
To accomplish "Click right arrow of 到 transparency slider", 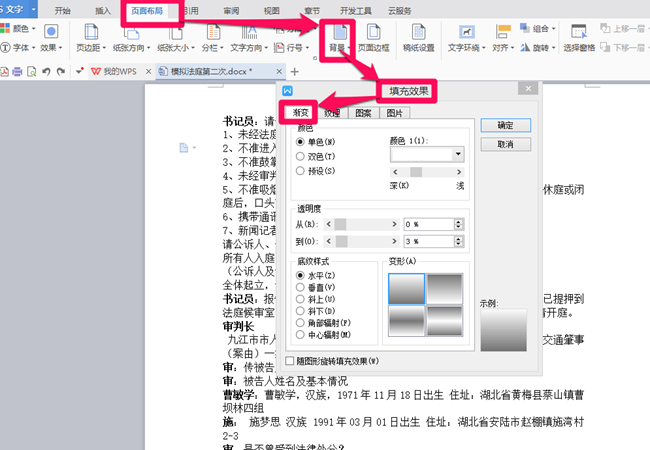I will pos(394,241).
